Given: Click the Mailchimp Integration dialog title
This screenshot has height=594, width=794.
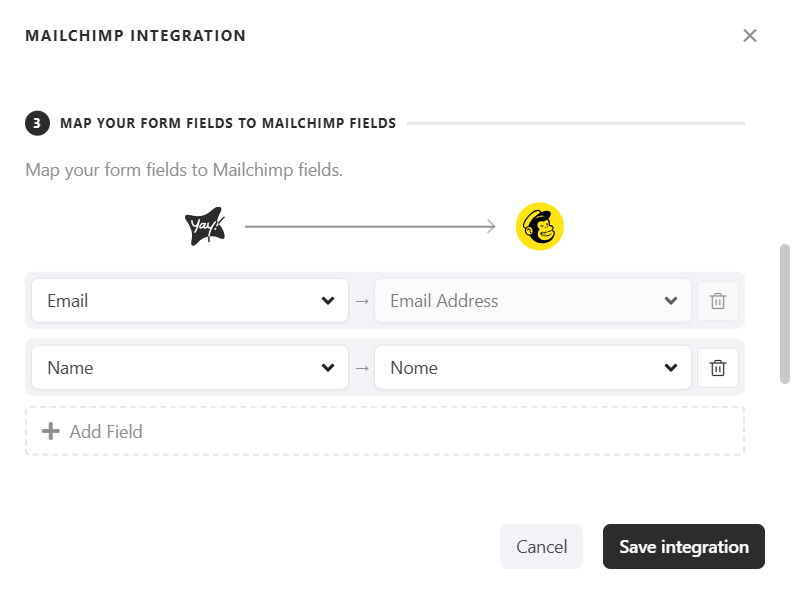Looking at the screenshot, I should [135, 36].
